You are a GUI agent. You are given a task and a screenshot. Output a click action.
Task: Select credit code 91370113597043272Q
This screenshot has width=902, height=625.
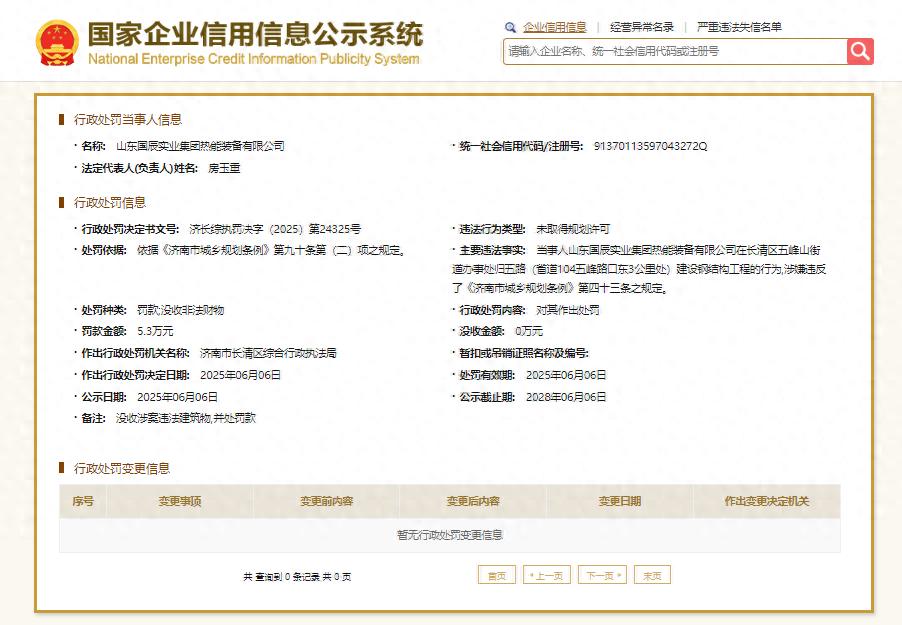point(650,146)
